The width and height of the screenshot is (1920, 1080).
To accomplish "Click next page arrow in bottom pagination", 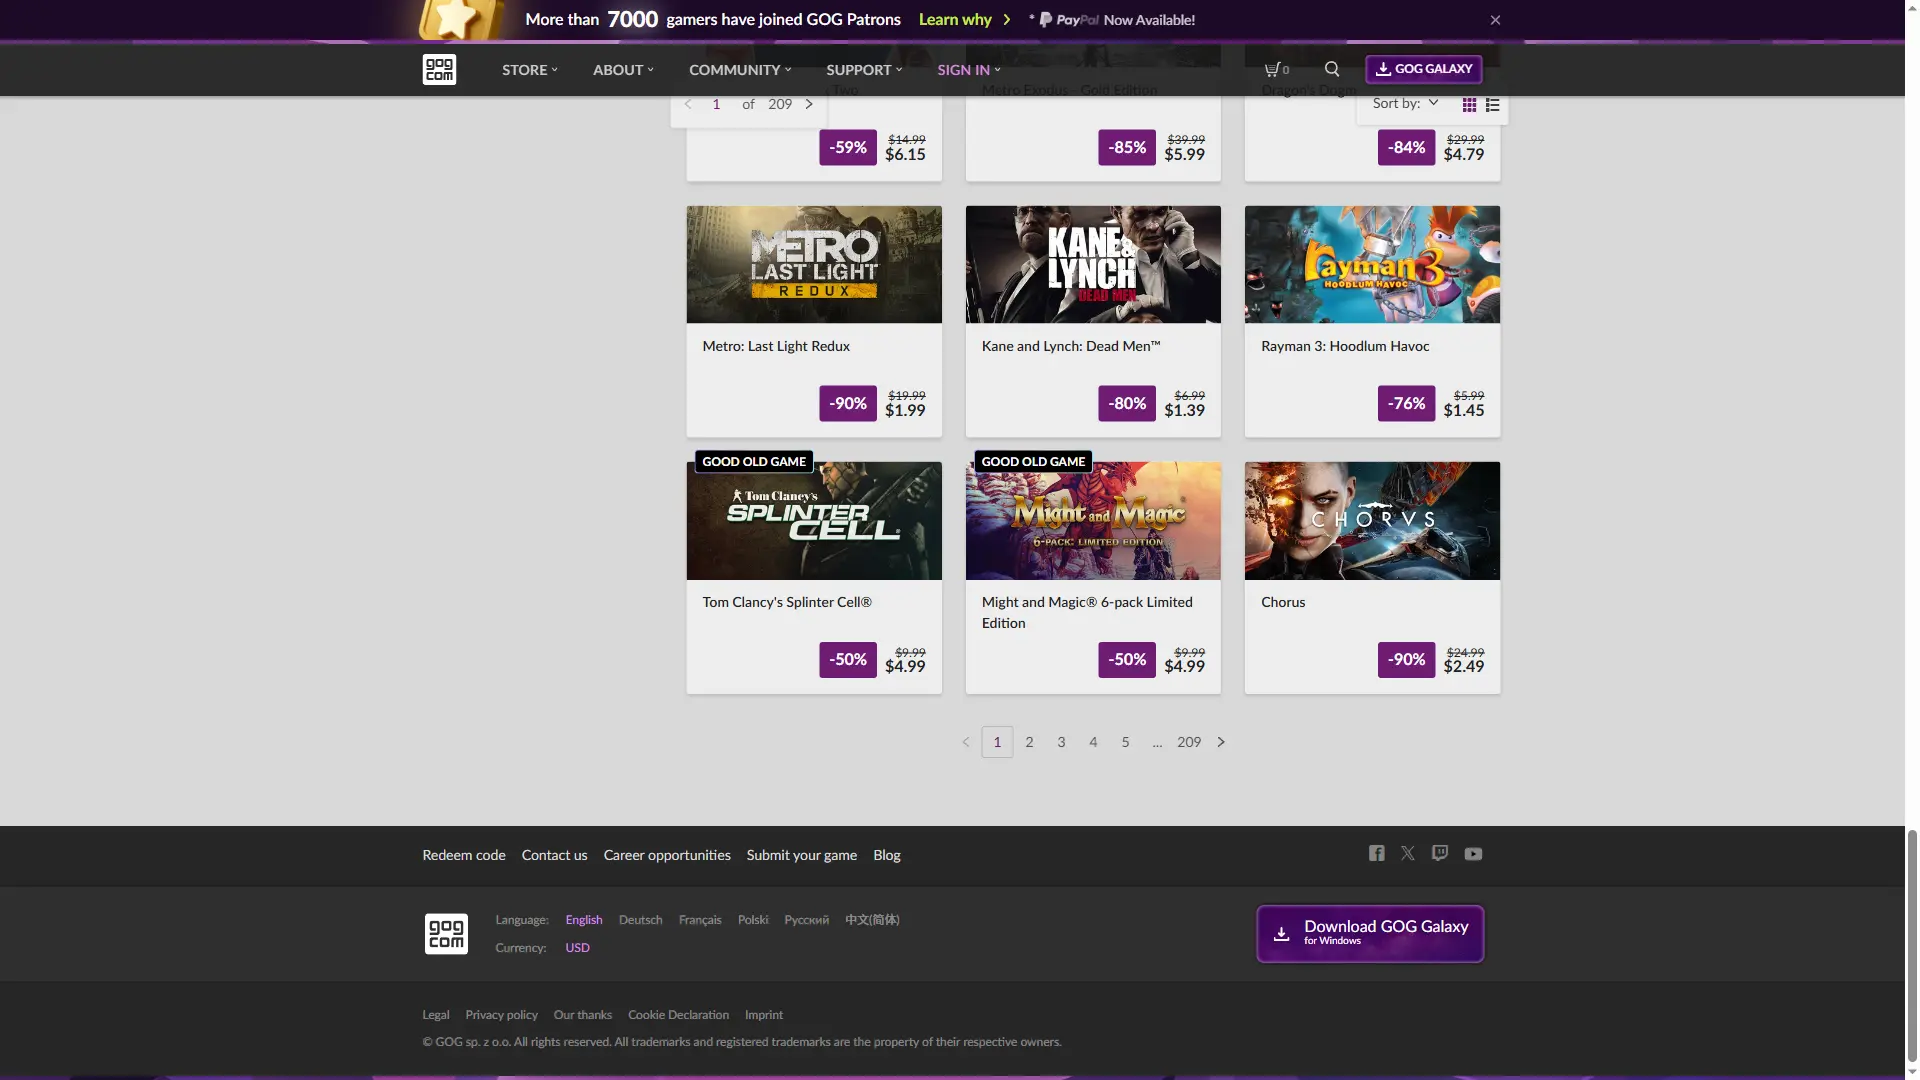I will (1221, 742).
